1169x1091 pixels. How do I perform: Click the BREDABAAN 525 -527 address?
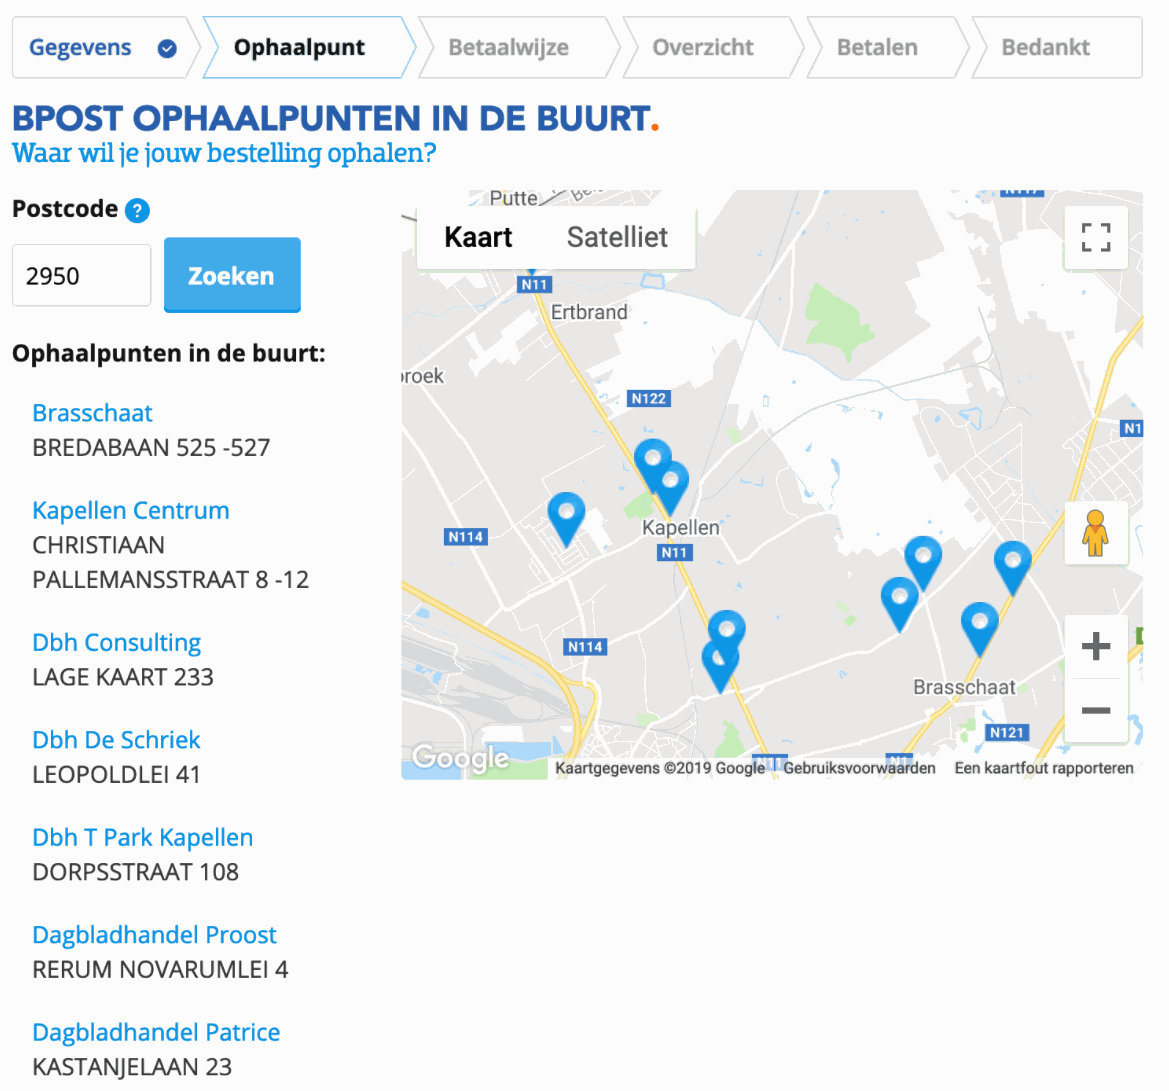[151, 447]
